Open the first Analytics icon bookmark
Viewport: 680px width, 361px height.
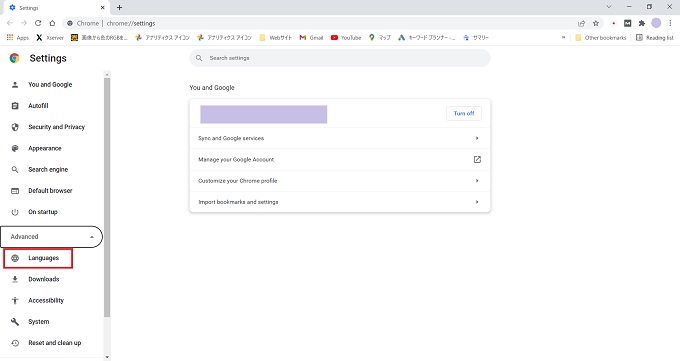click(x=162, y=38)
